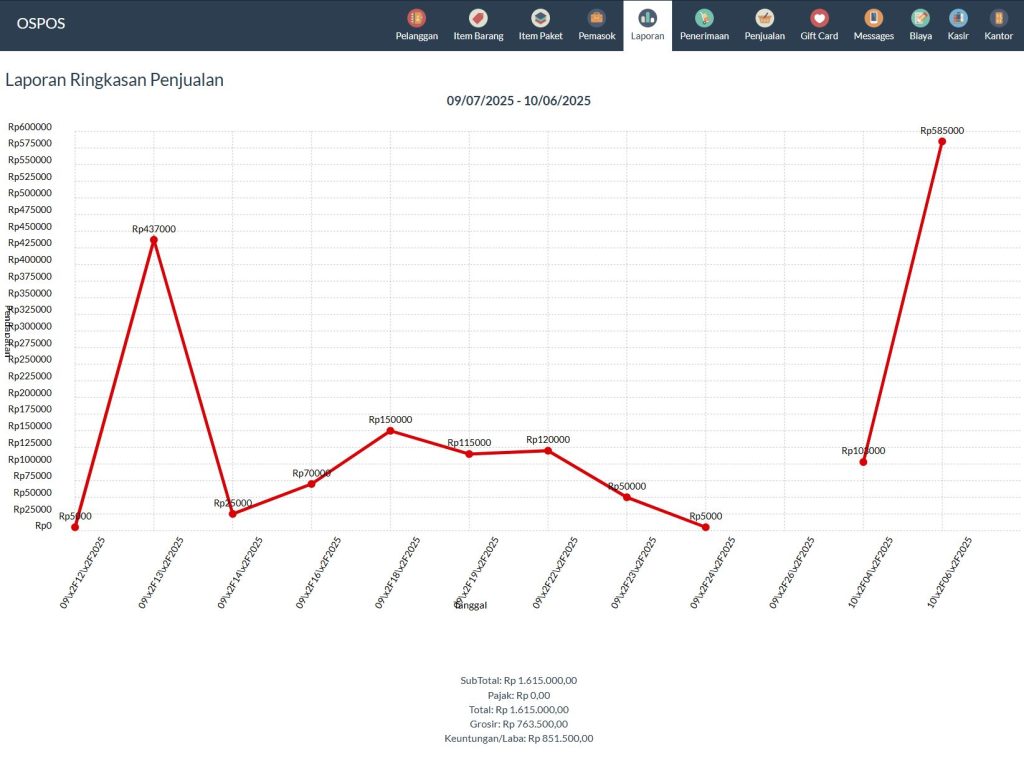This screenshot has width=1024, height=763.
Task: Open the Kantor door icon
Action: click(998, 18)
